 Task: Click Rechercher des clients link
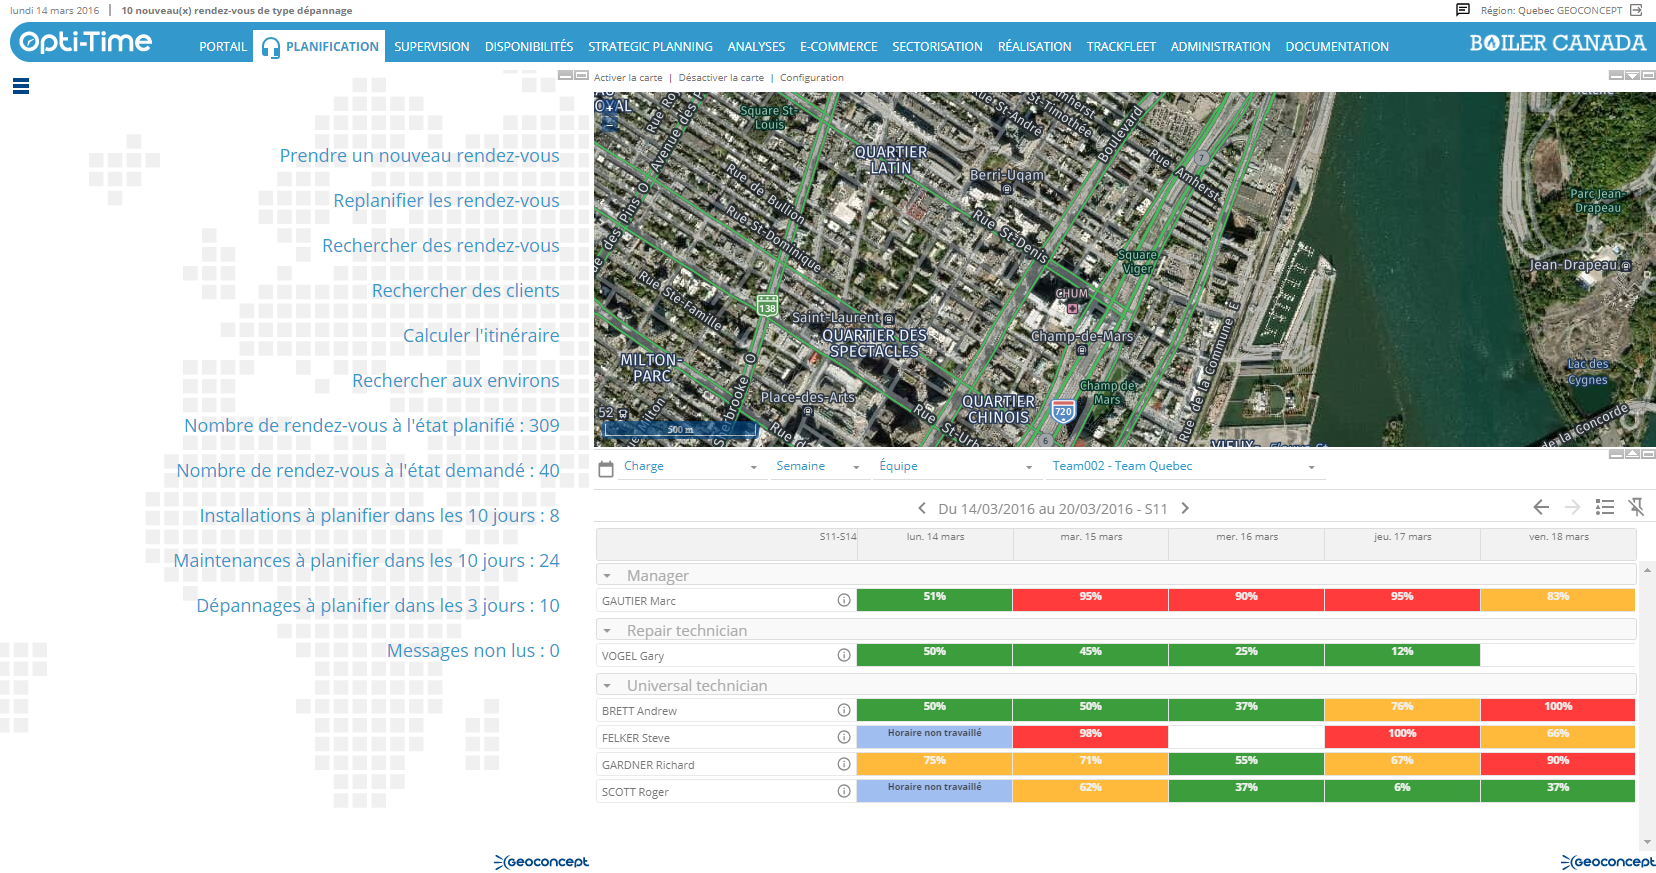point(465,291)
